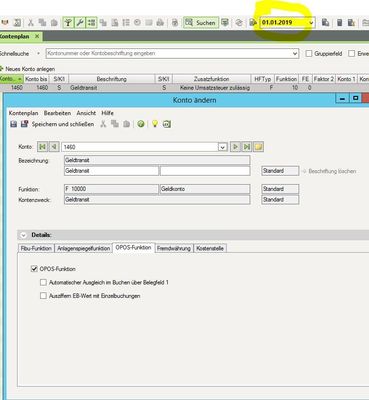Expand the Schnellsuche search field dropdown arrow
369x400 pixels.
[295, 53]
